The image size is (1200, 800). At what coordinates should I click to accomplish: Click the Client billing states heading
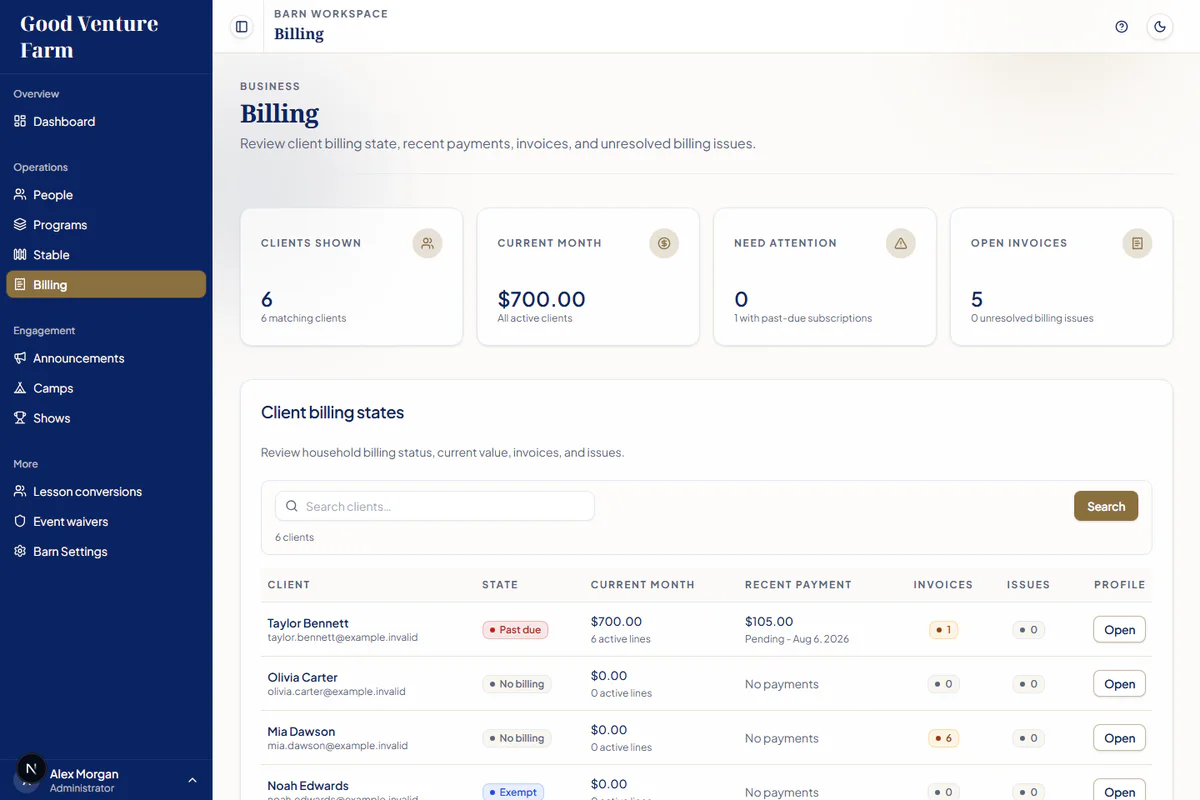(332, 413)
